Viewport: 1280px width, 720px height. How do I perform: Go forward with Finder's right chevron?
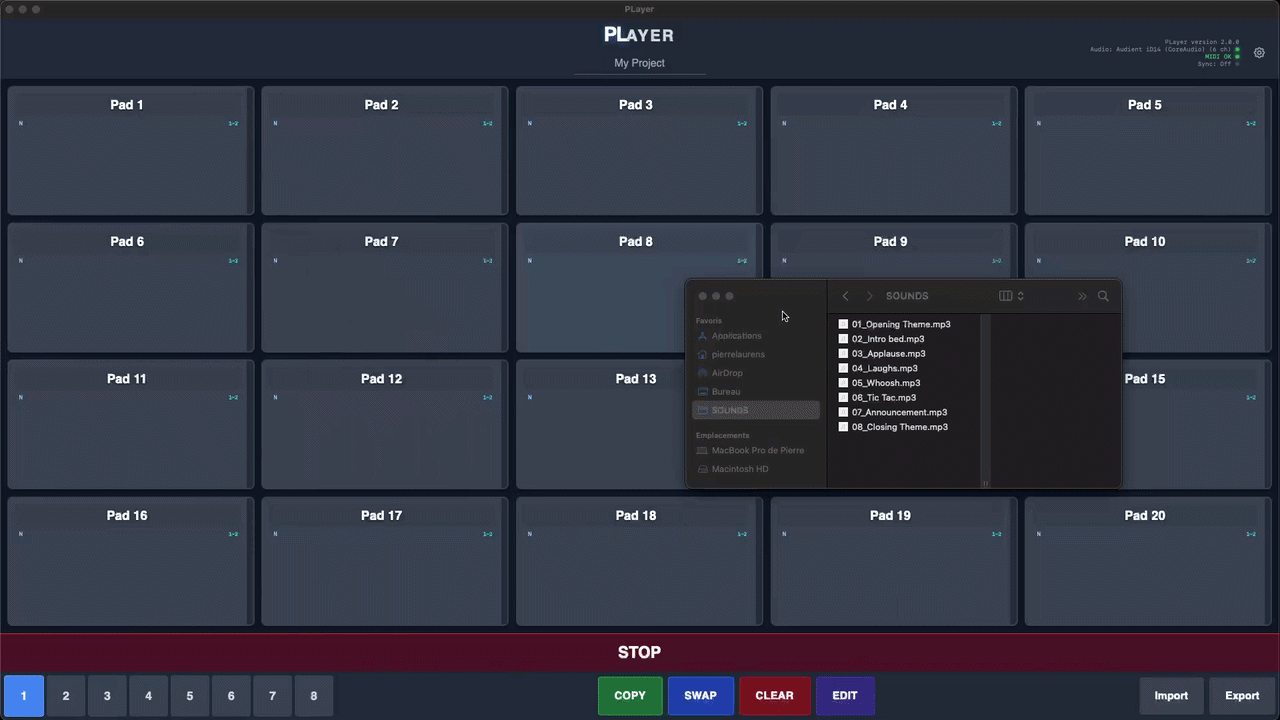click(x=869, y=296)
